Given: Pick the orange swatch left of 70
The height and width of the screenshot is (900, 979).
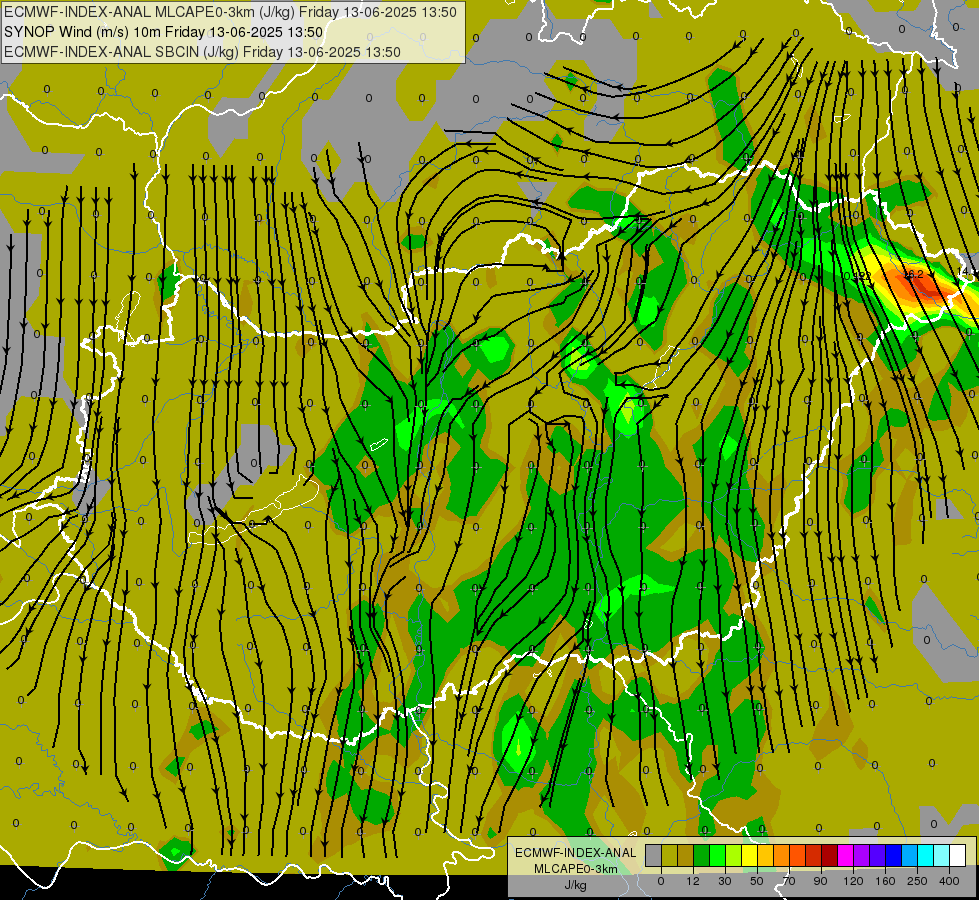Looking at the screenshot, I should click(x=781, y=855).
